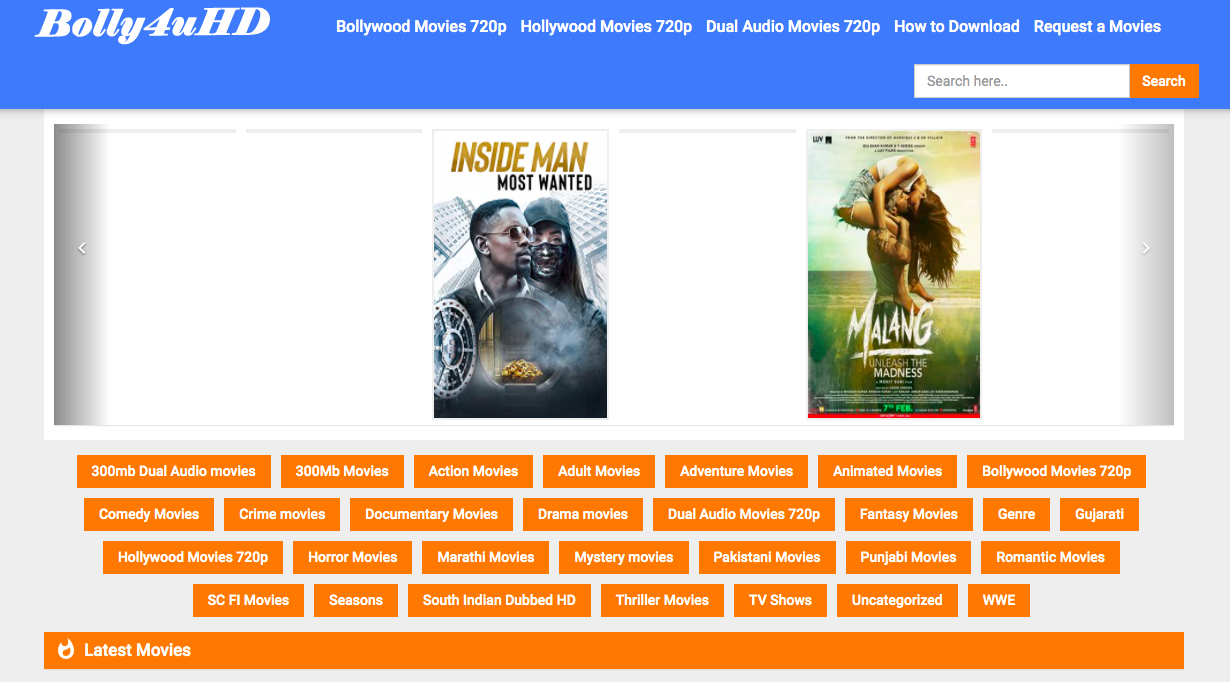Click the search input field

click(x=1021, y=81)
